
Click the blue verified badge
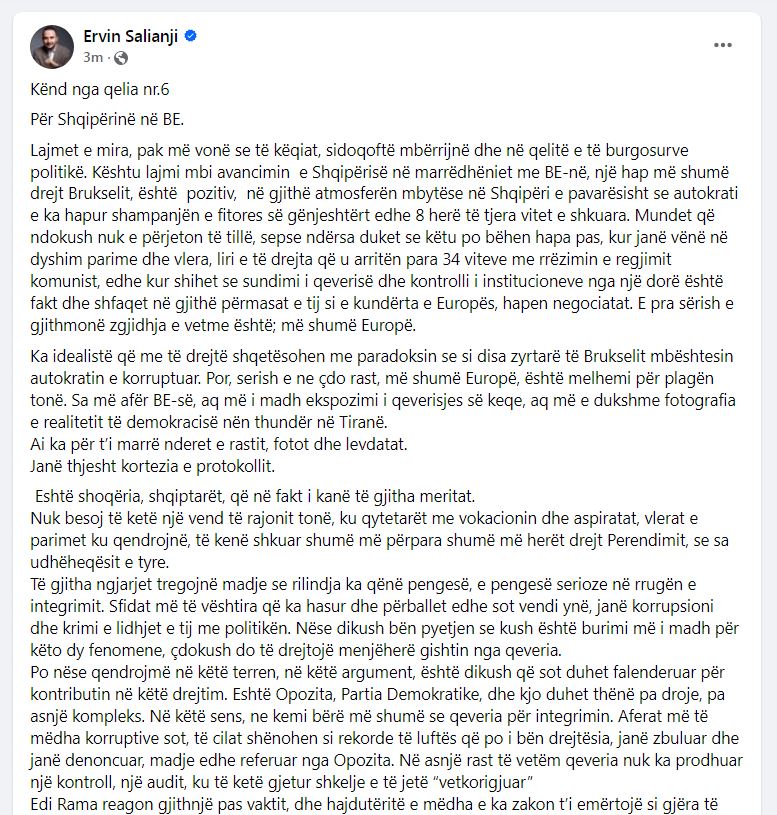click(x=191, y=37)
